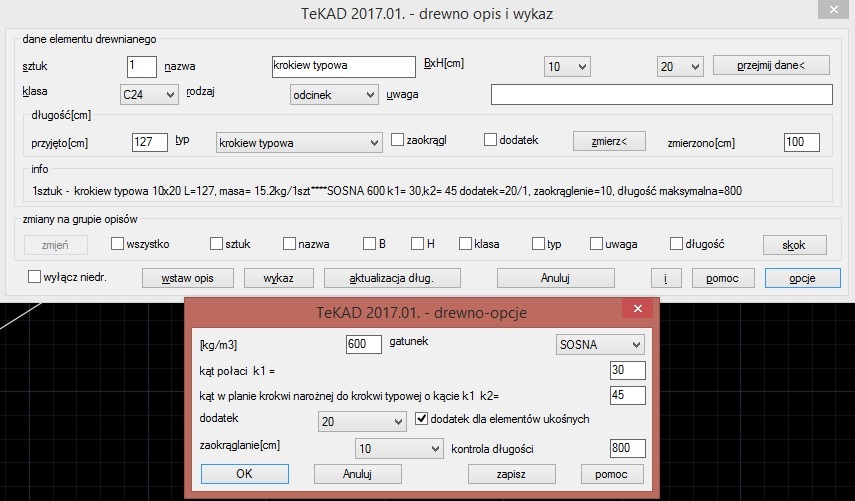This screenshot has height=501, width=855.
Task: Click the nazwa field with krokiew typowa
Action: pyautogui.click(x=344, y=67)
